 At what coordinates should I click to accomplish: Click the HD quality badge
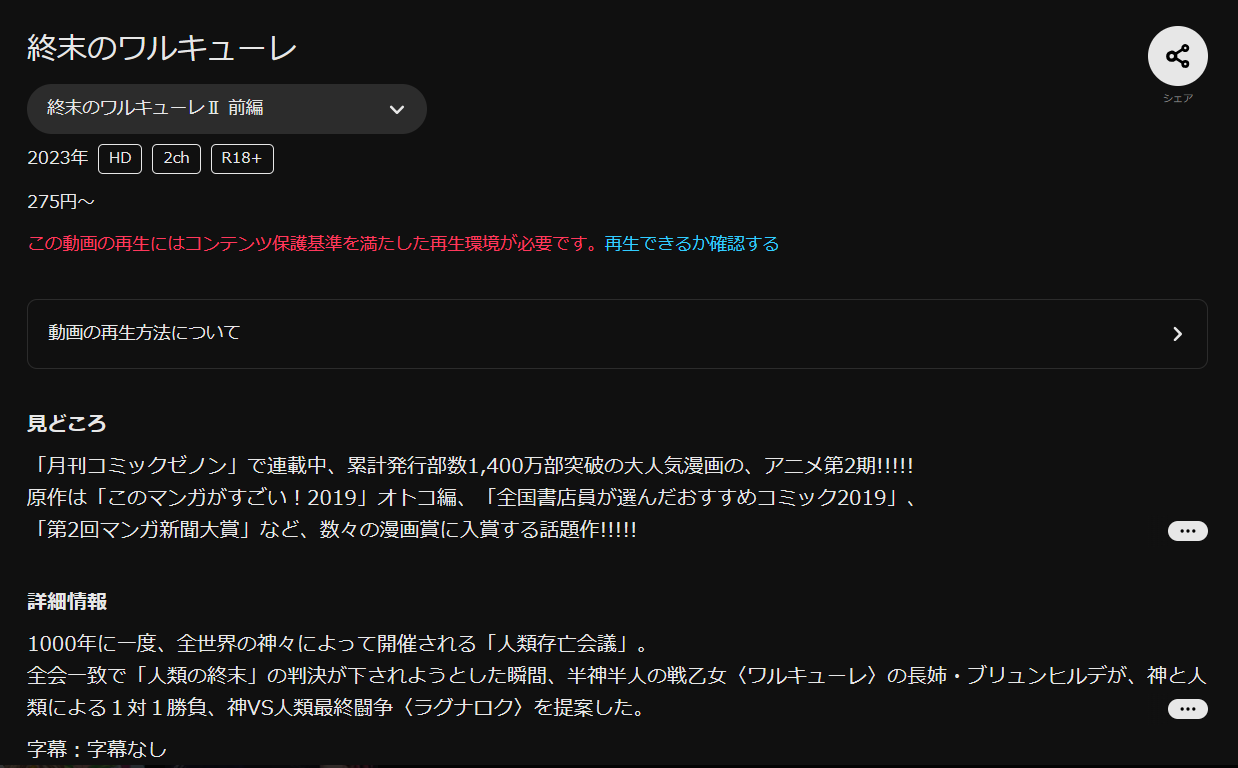pos(120,159)
